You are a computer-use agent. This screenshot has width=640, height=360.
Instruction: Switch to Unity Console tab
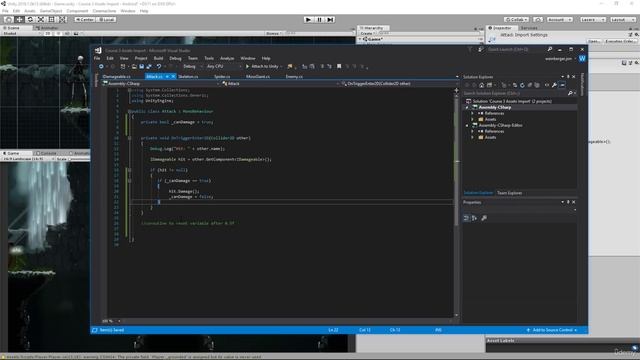pos(46,153)
